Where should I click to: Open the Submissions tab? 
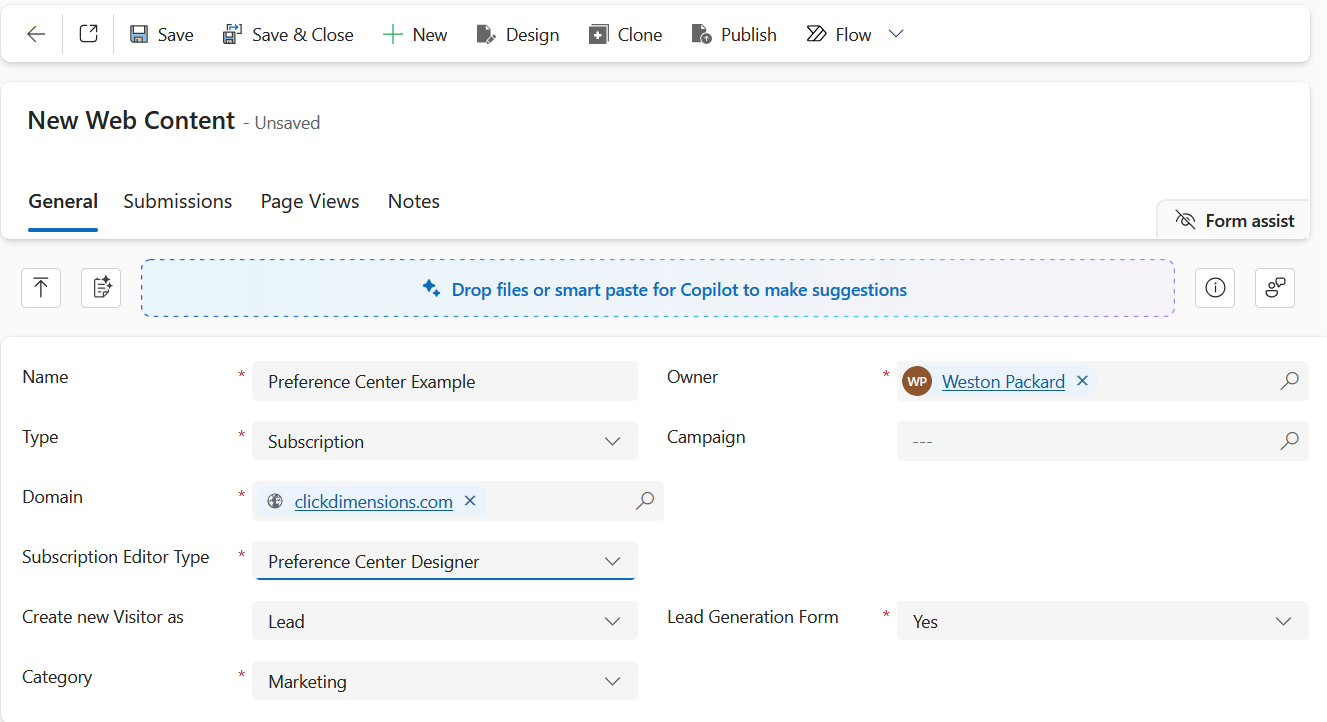click(x=178, y=201)
